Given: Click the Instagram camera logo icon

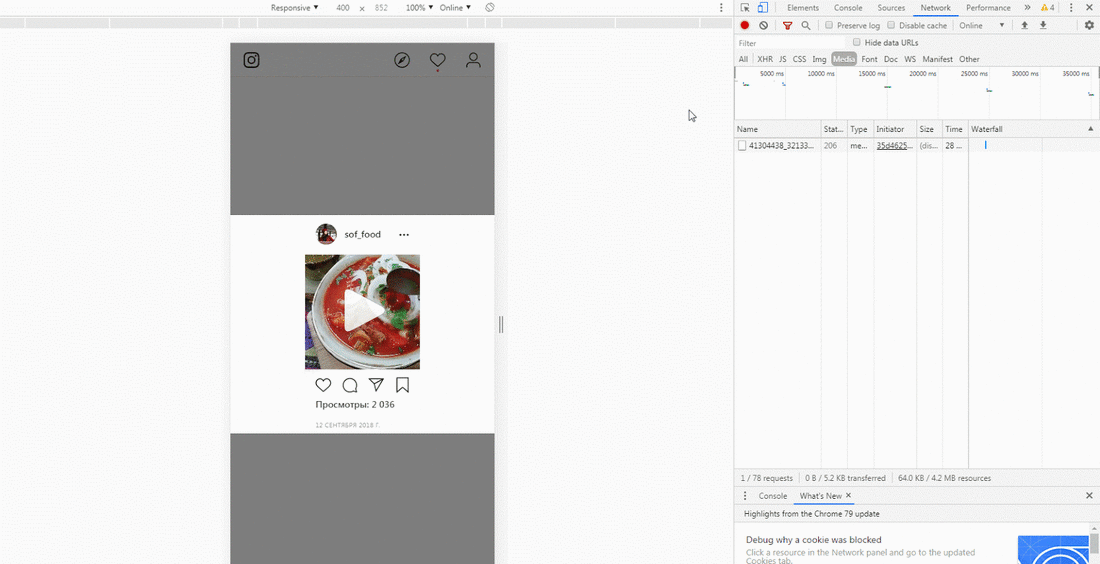Looking at the screenshot, I should 252,60.
